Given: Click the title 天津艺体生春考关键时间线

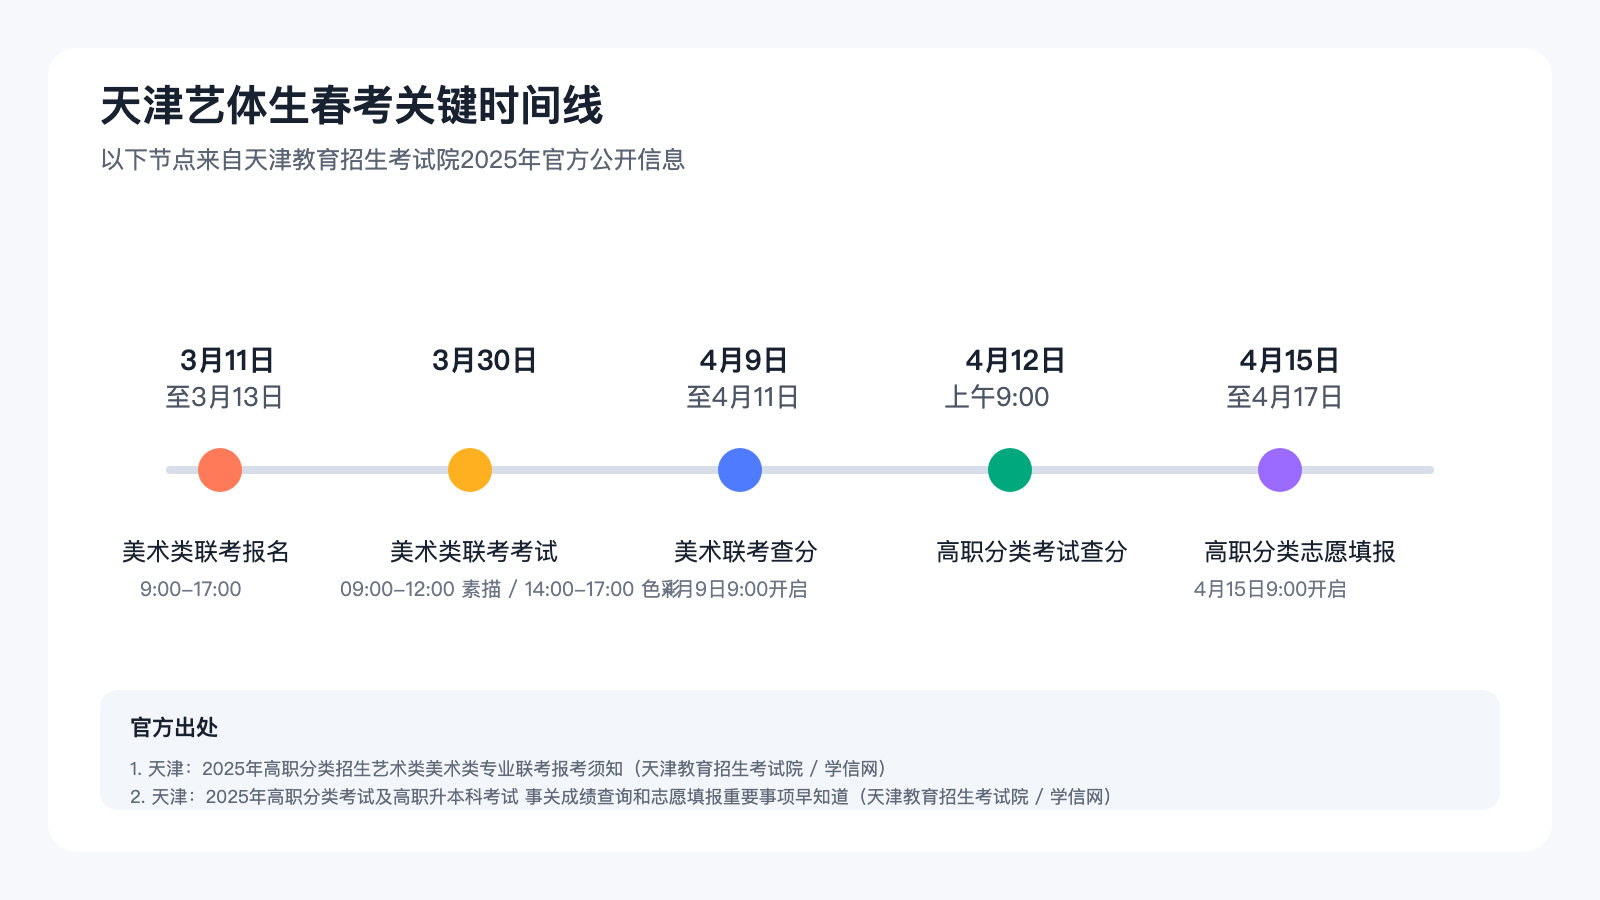Looking at the screenshot, I should click(x=352, y=106).
